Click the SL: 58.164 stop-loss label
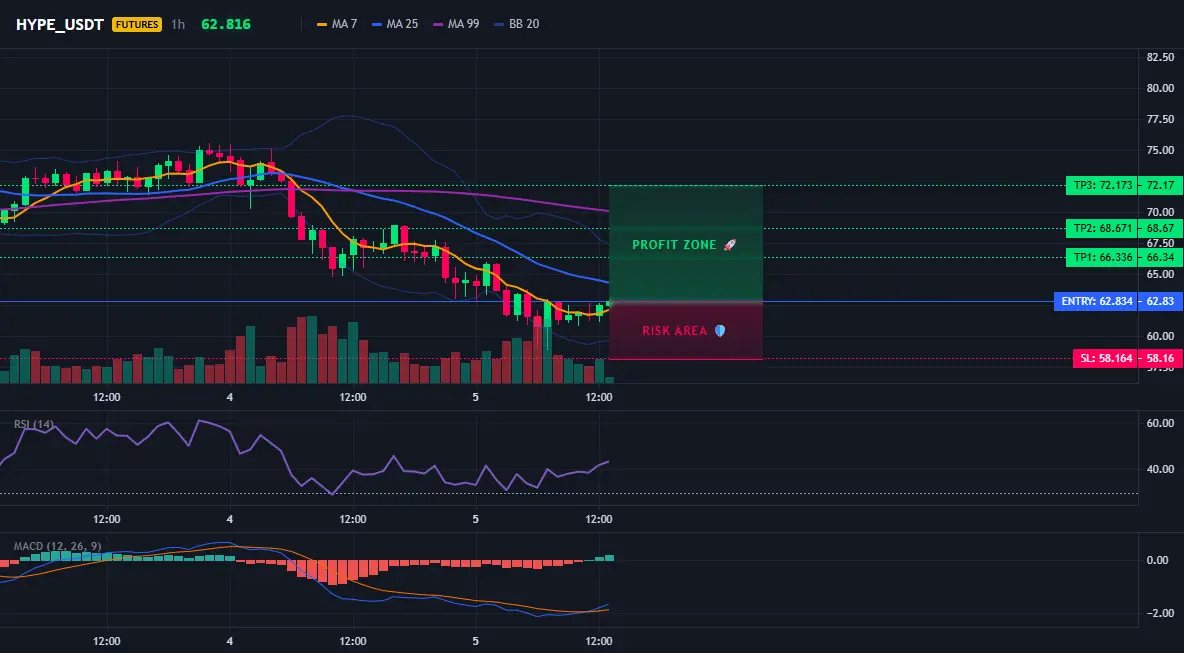This screenshot has width=1184, height=653. tap(1105, 359)
